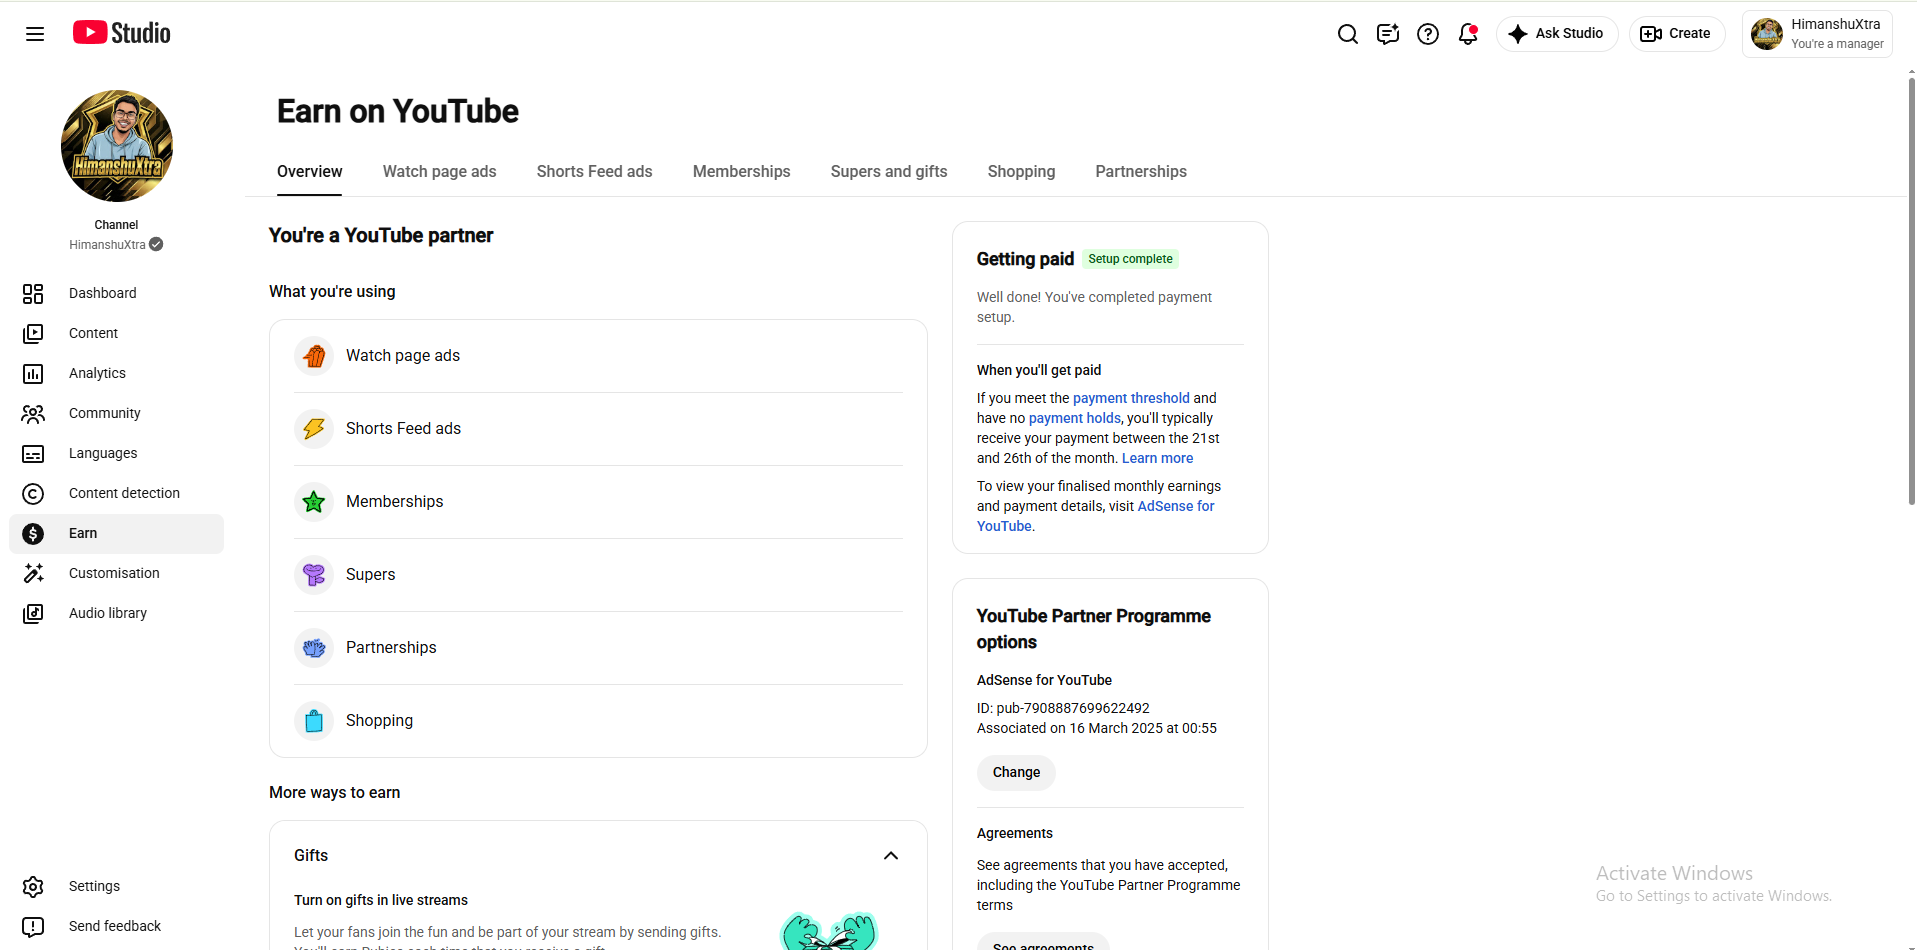This screenshot has height=950, width=1917.
Task: Switch to the Shorts Feed ads tab
Action: tap(595, 172)
